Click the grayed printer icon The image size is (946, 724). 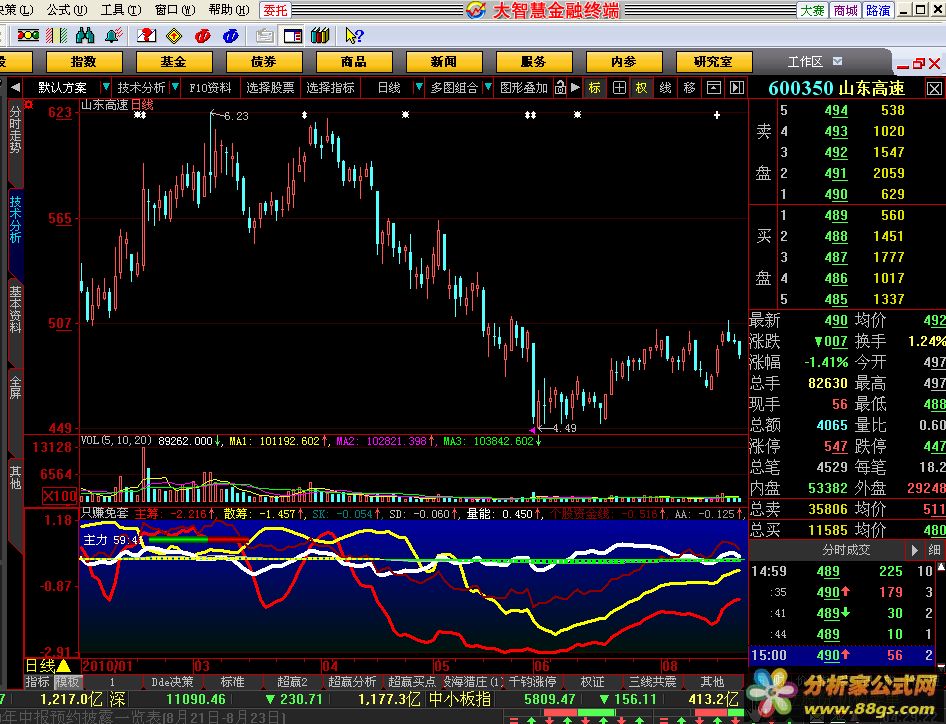[264, 36]
